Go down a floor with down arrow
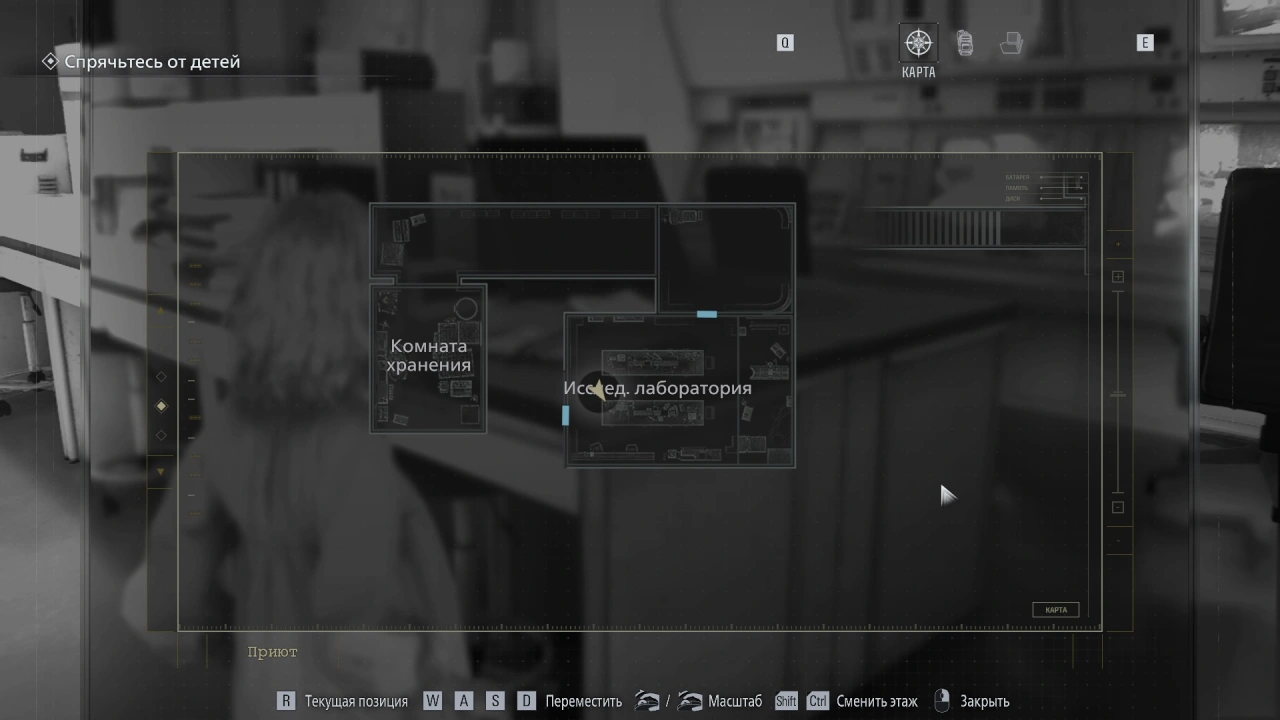The image size is (1280, 720). click(x=161, y=471)
